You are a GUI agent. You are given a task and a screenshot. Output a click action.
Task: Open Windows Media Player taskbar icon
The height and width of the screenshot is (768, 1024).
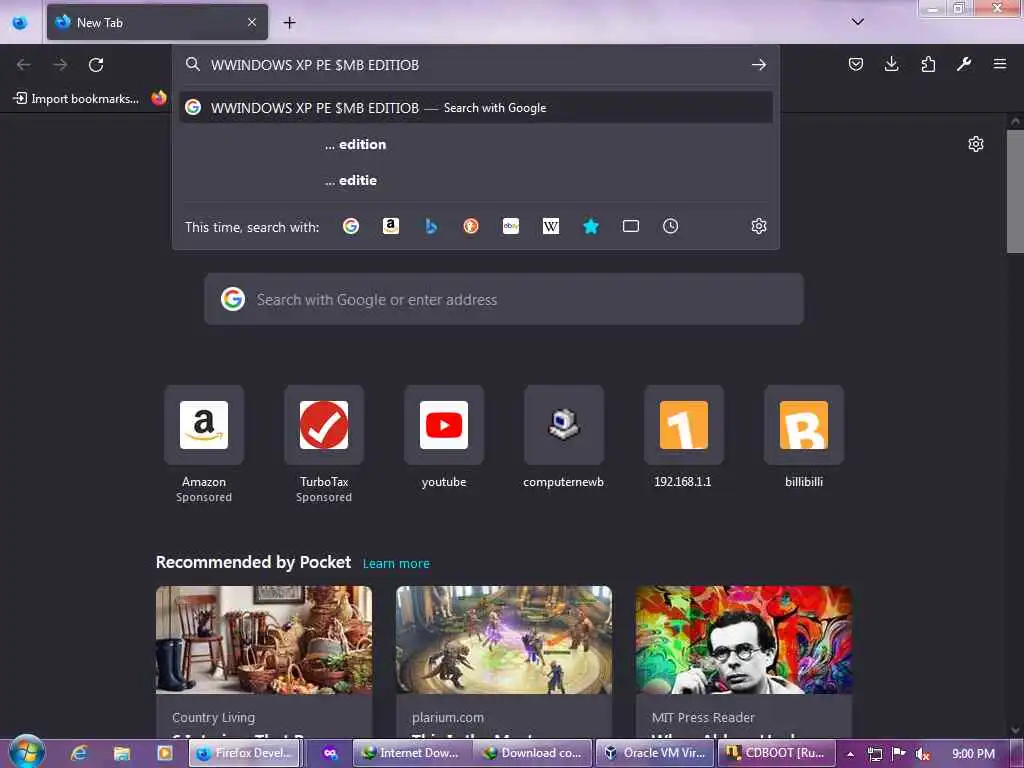(164, 753)
